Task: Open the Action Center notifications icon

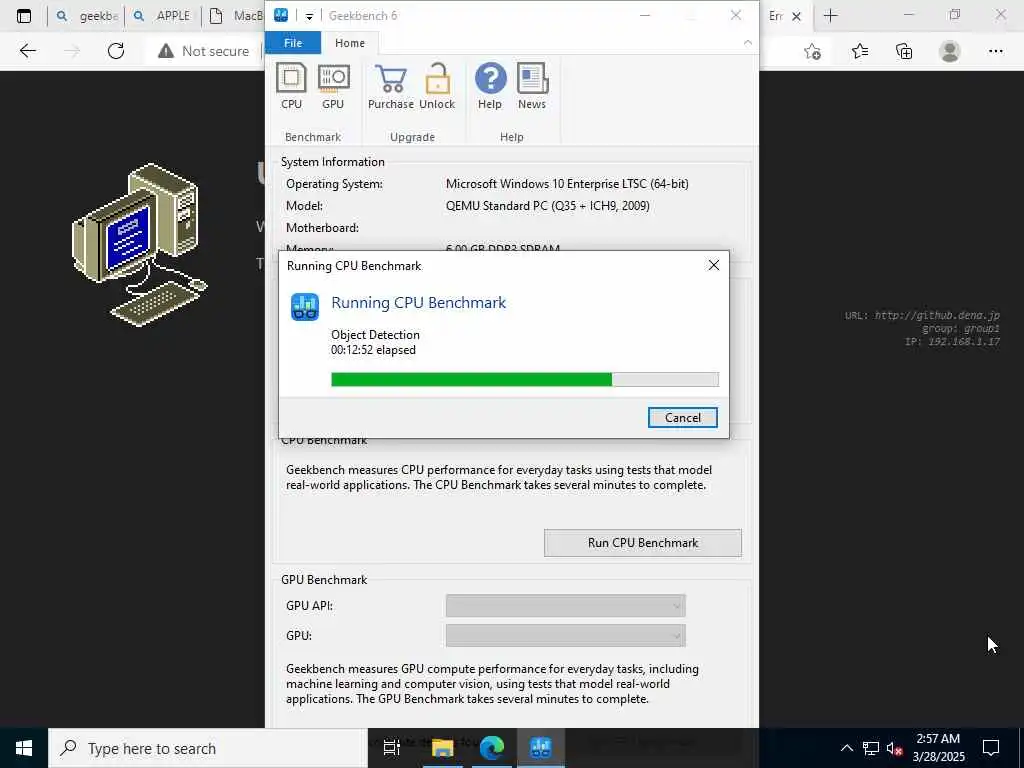Action: 991,748
